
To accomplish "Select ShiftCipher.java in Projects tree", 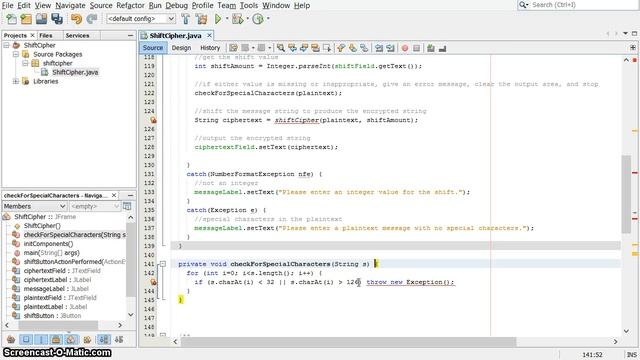I will (x=75, y=72).
